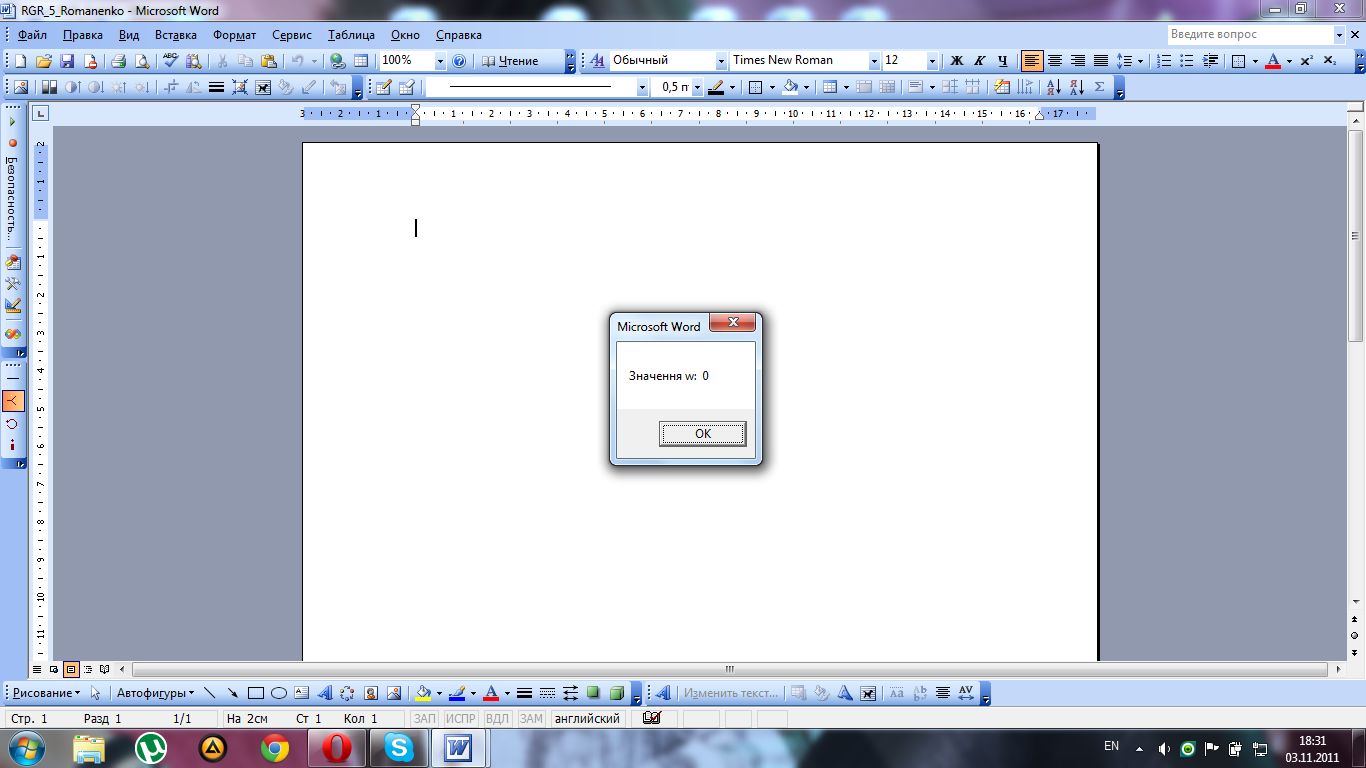The image size is (1366, 768).
Task: Open Skype from the Windows taskbar
Action: pos(398,748)
